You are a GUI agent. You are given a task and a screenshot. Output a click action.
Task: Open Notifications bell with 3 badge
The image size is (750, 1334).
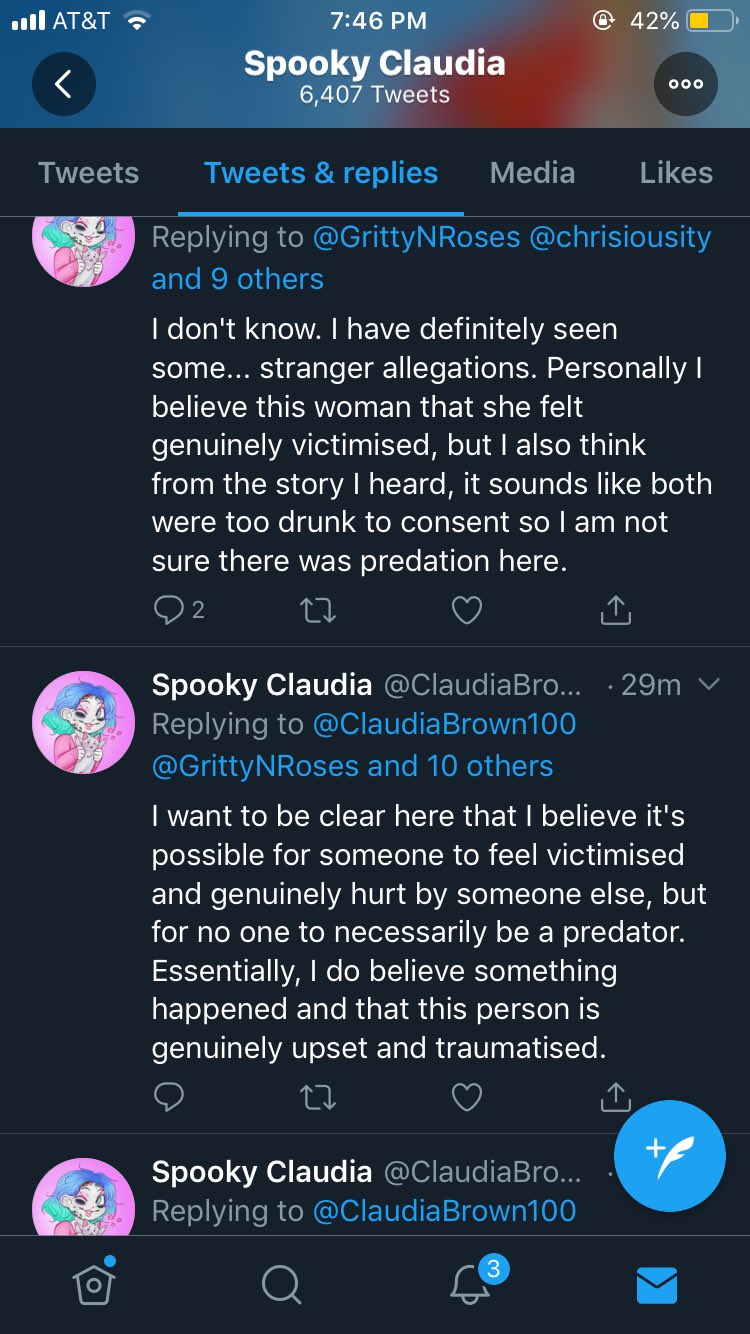pos(470,1285)
